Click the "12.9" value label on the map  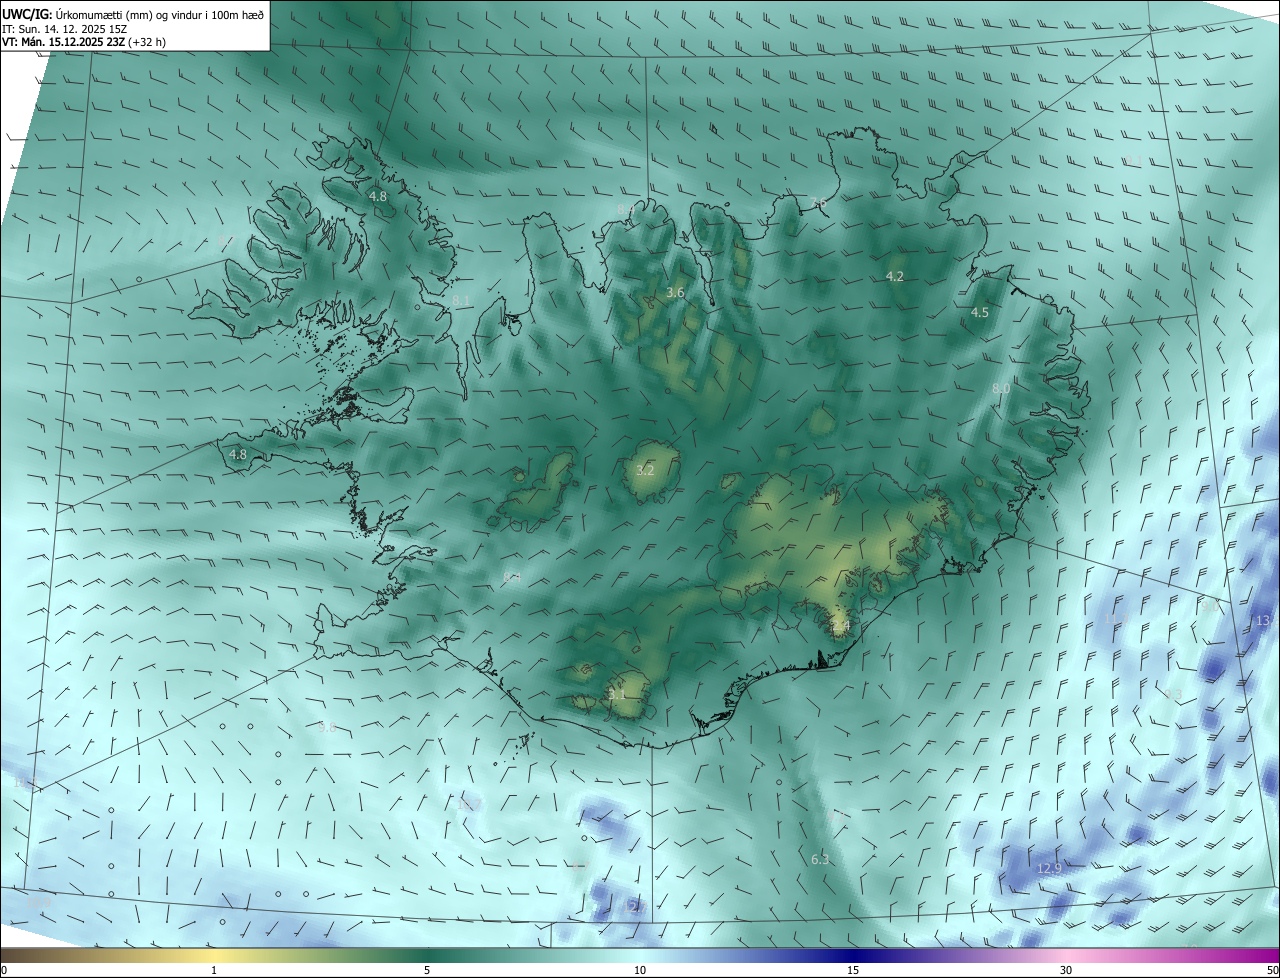pos(1049,868)
